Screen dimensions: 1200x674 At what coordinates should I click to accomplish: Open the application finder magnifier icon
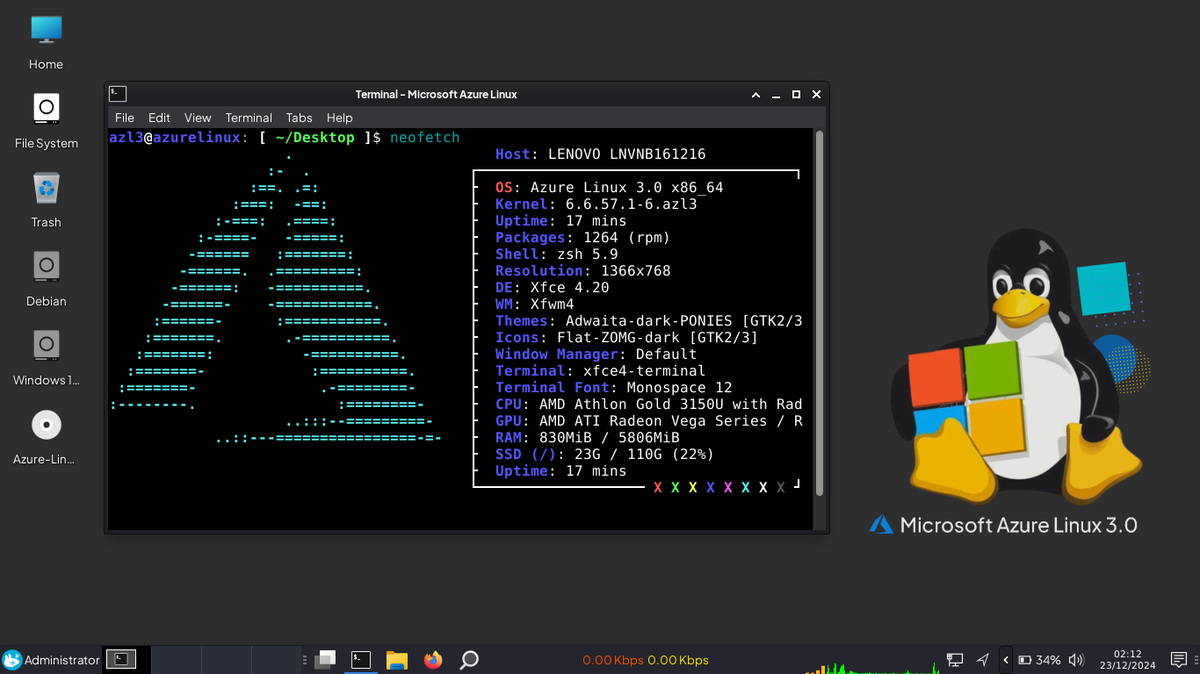pos(469,660)
